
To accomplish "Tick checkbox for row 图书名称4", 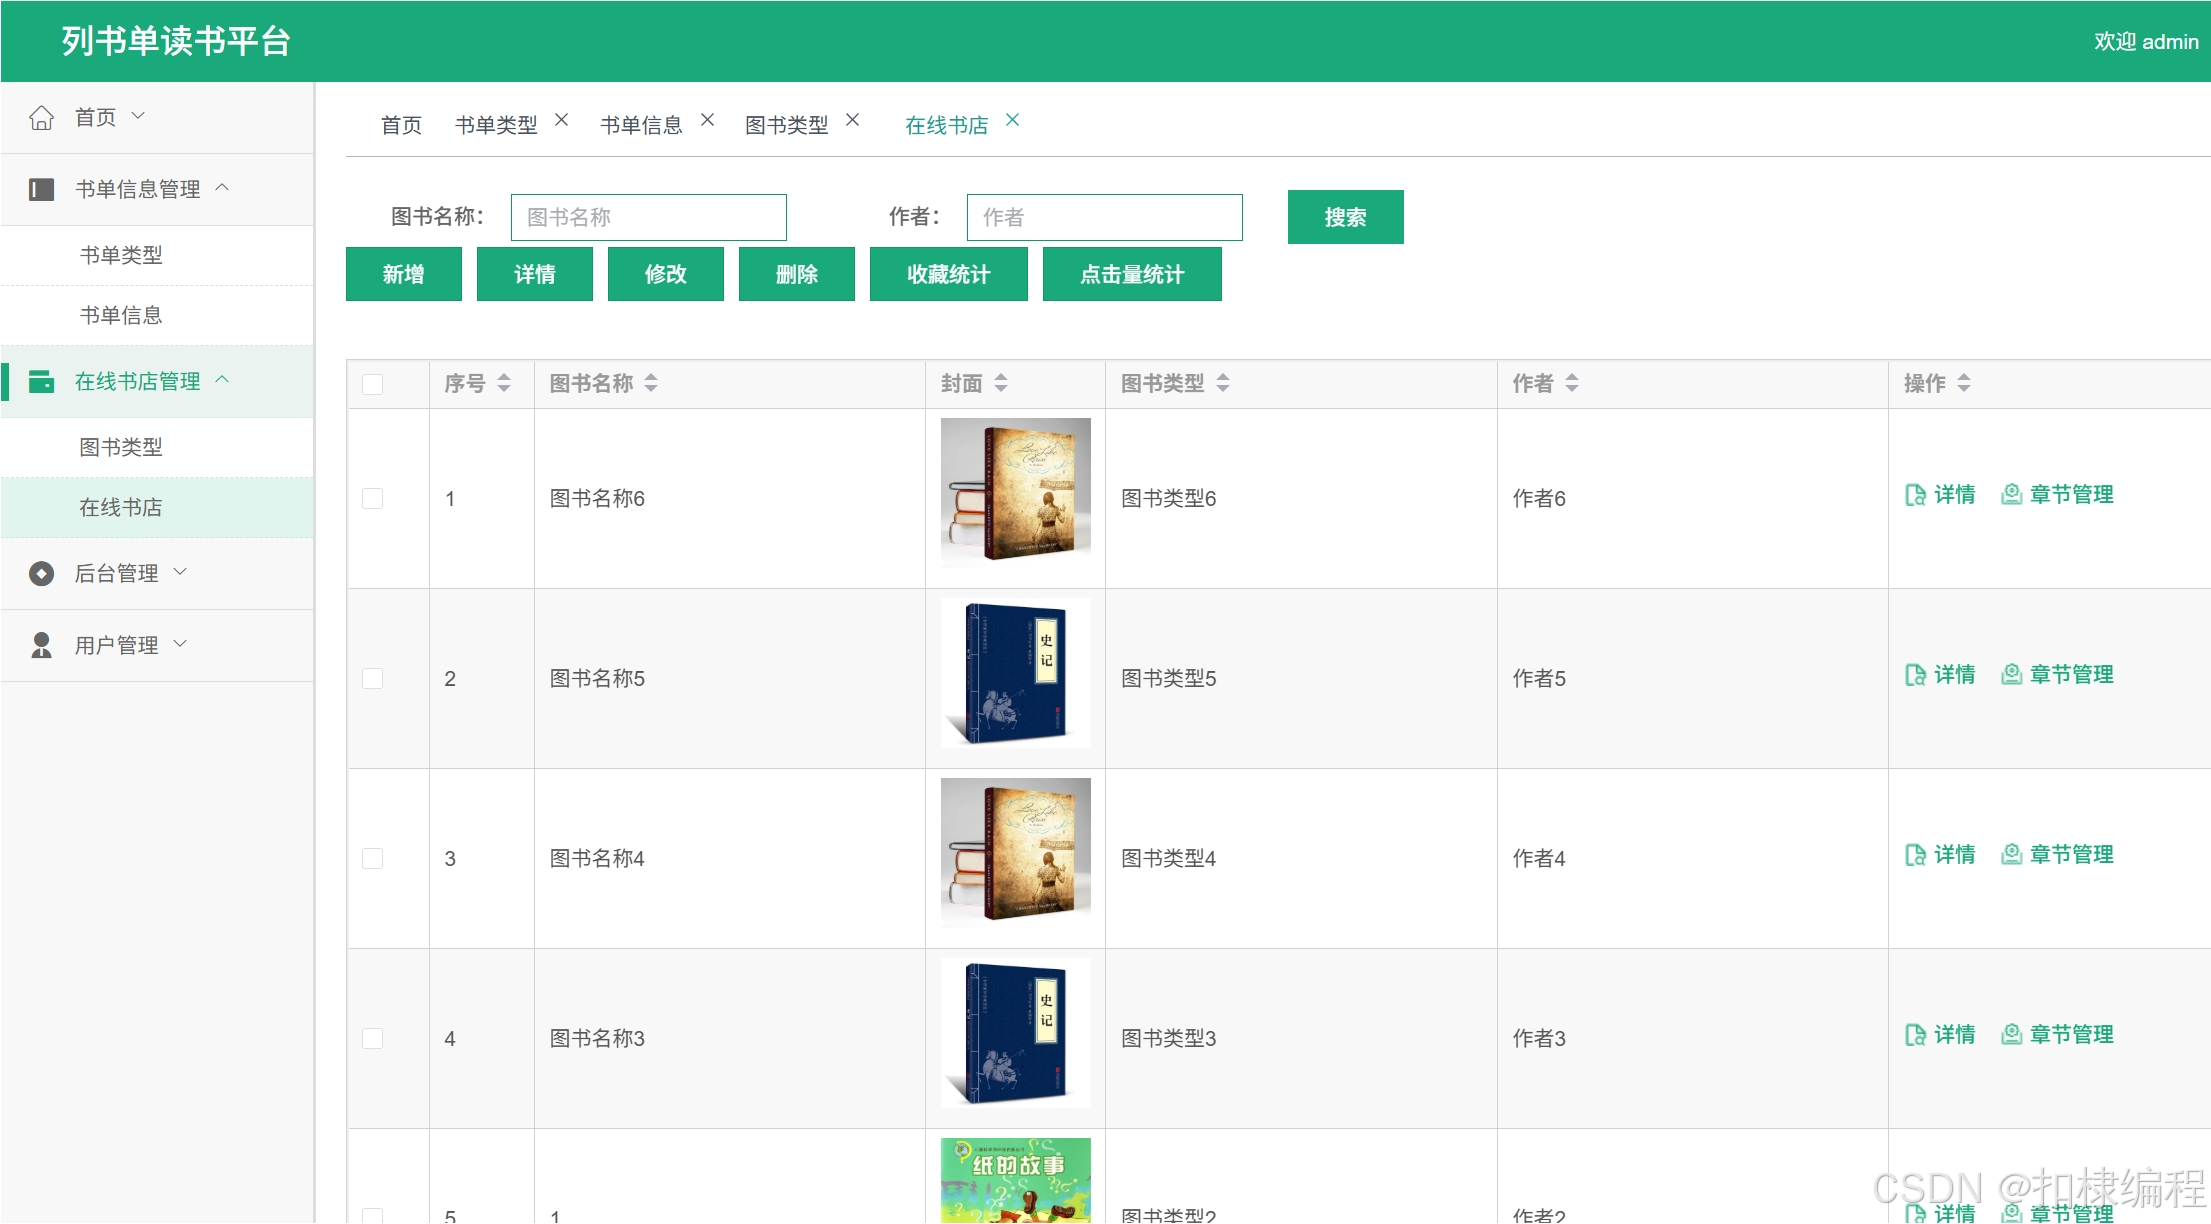I will coord(373,858).
